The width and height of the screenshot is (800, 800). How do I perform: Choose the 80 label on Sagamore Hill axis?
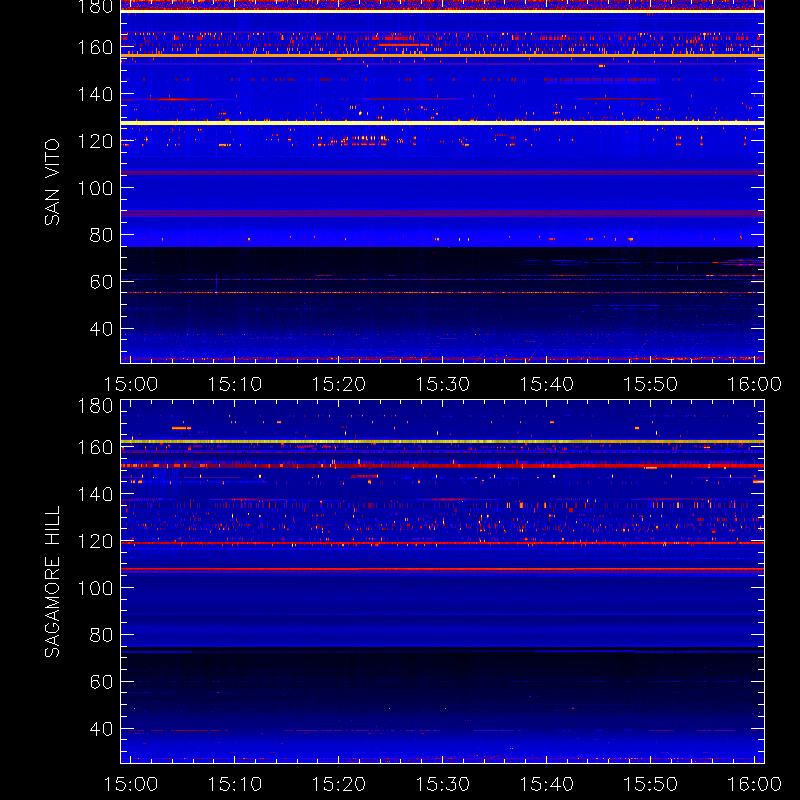102,635
